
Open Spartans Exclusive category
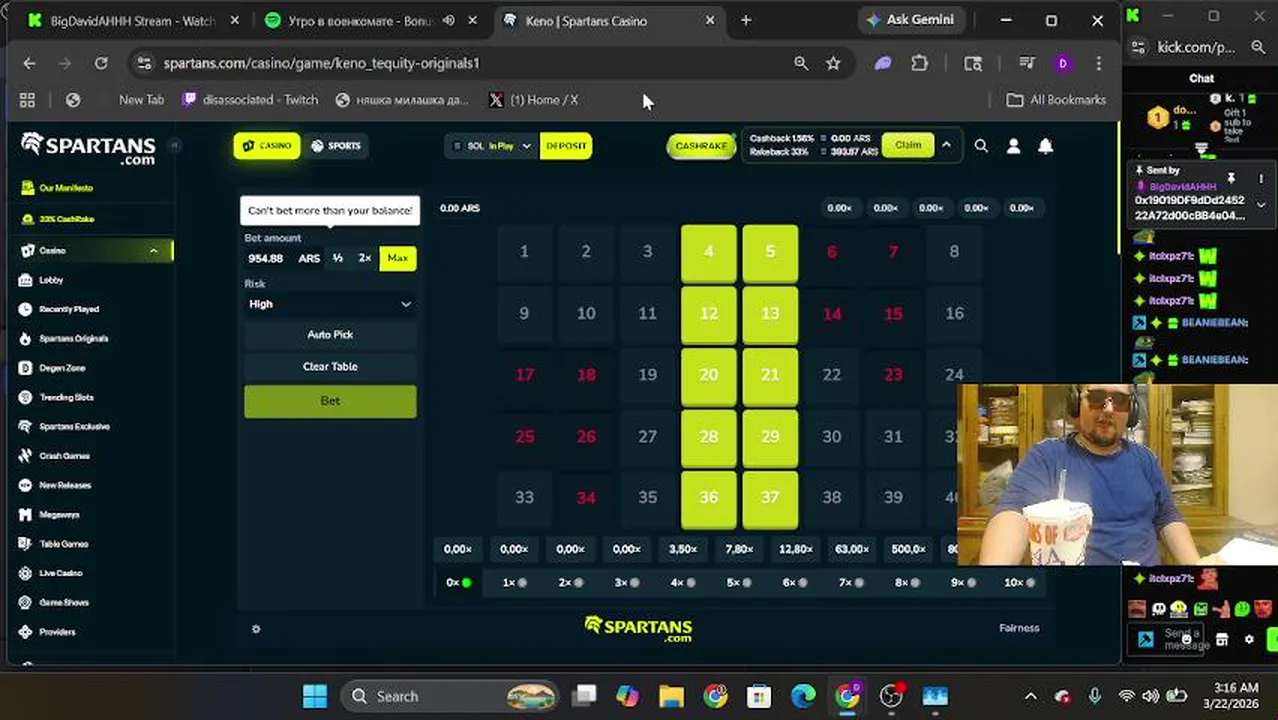74,426
